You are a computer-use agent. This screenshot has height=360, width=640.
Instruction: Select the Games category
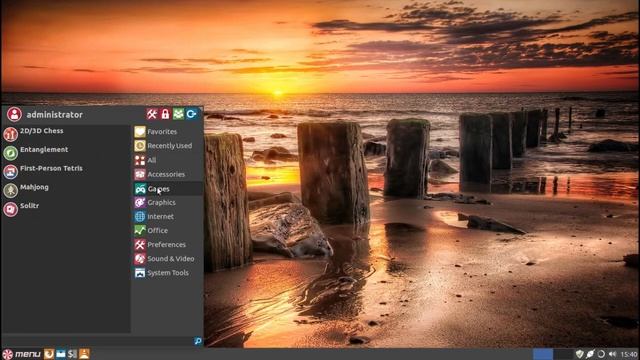168,189
